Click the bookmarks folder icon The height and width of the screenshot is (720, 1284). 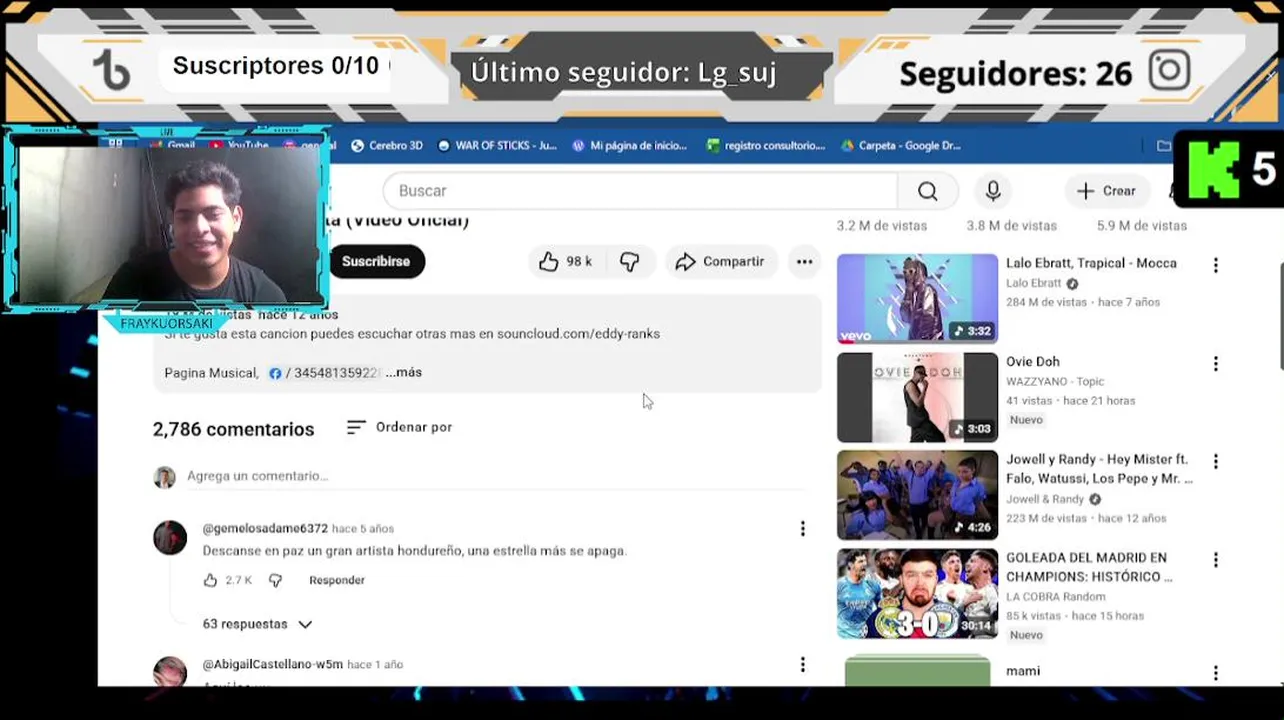(1164, 146)
